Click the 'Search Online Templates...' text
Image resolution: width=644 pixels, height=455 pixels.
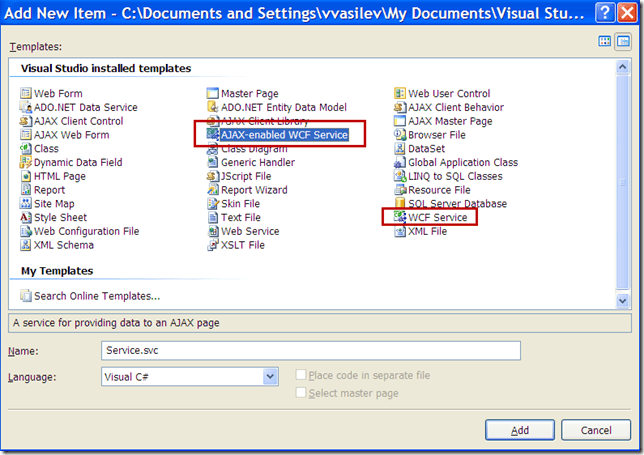[x=97, y=296]
